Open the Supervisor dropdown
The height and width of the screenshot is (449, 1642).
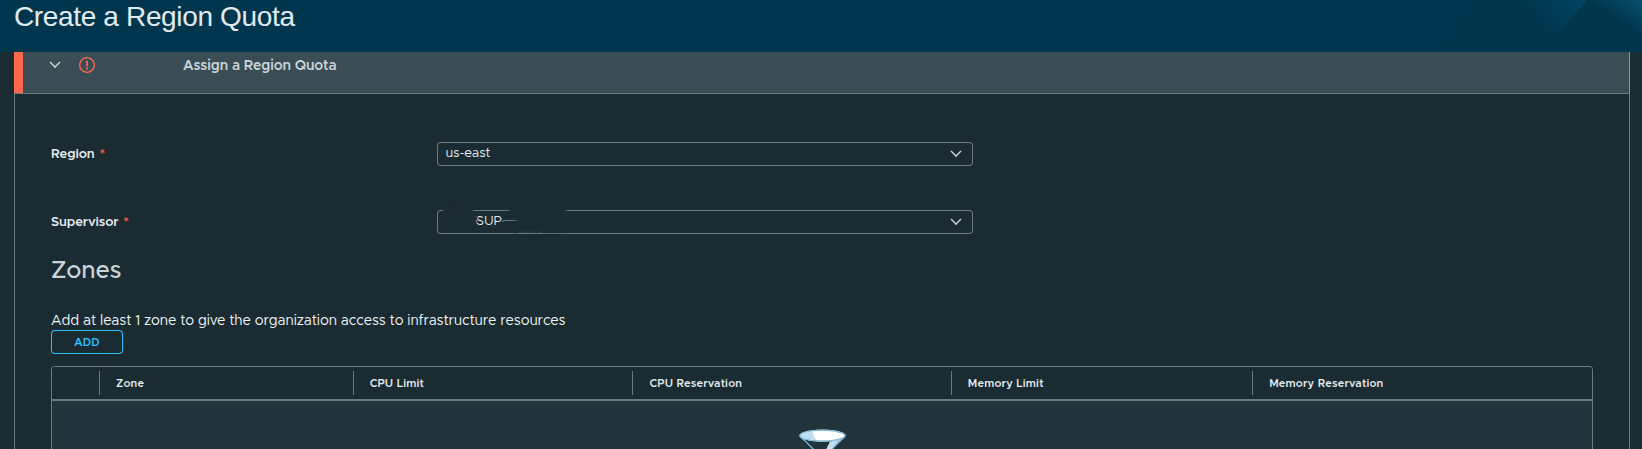(704, 222)
